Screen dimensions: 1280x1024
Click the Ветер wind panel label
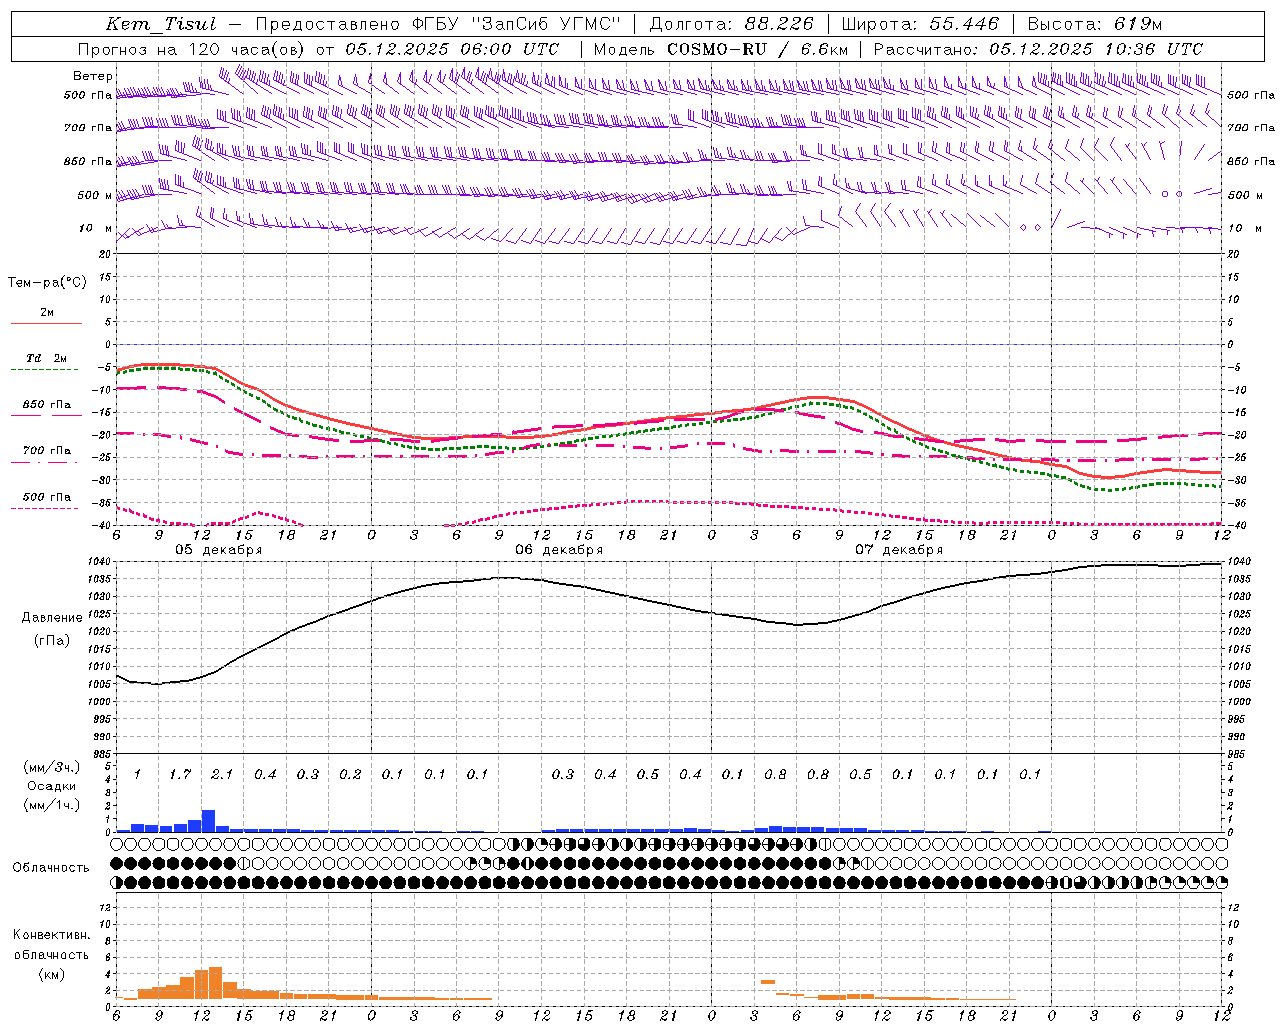(93, 76)
